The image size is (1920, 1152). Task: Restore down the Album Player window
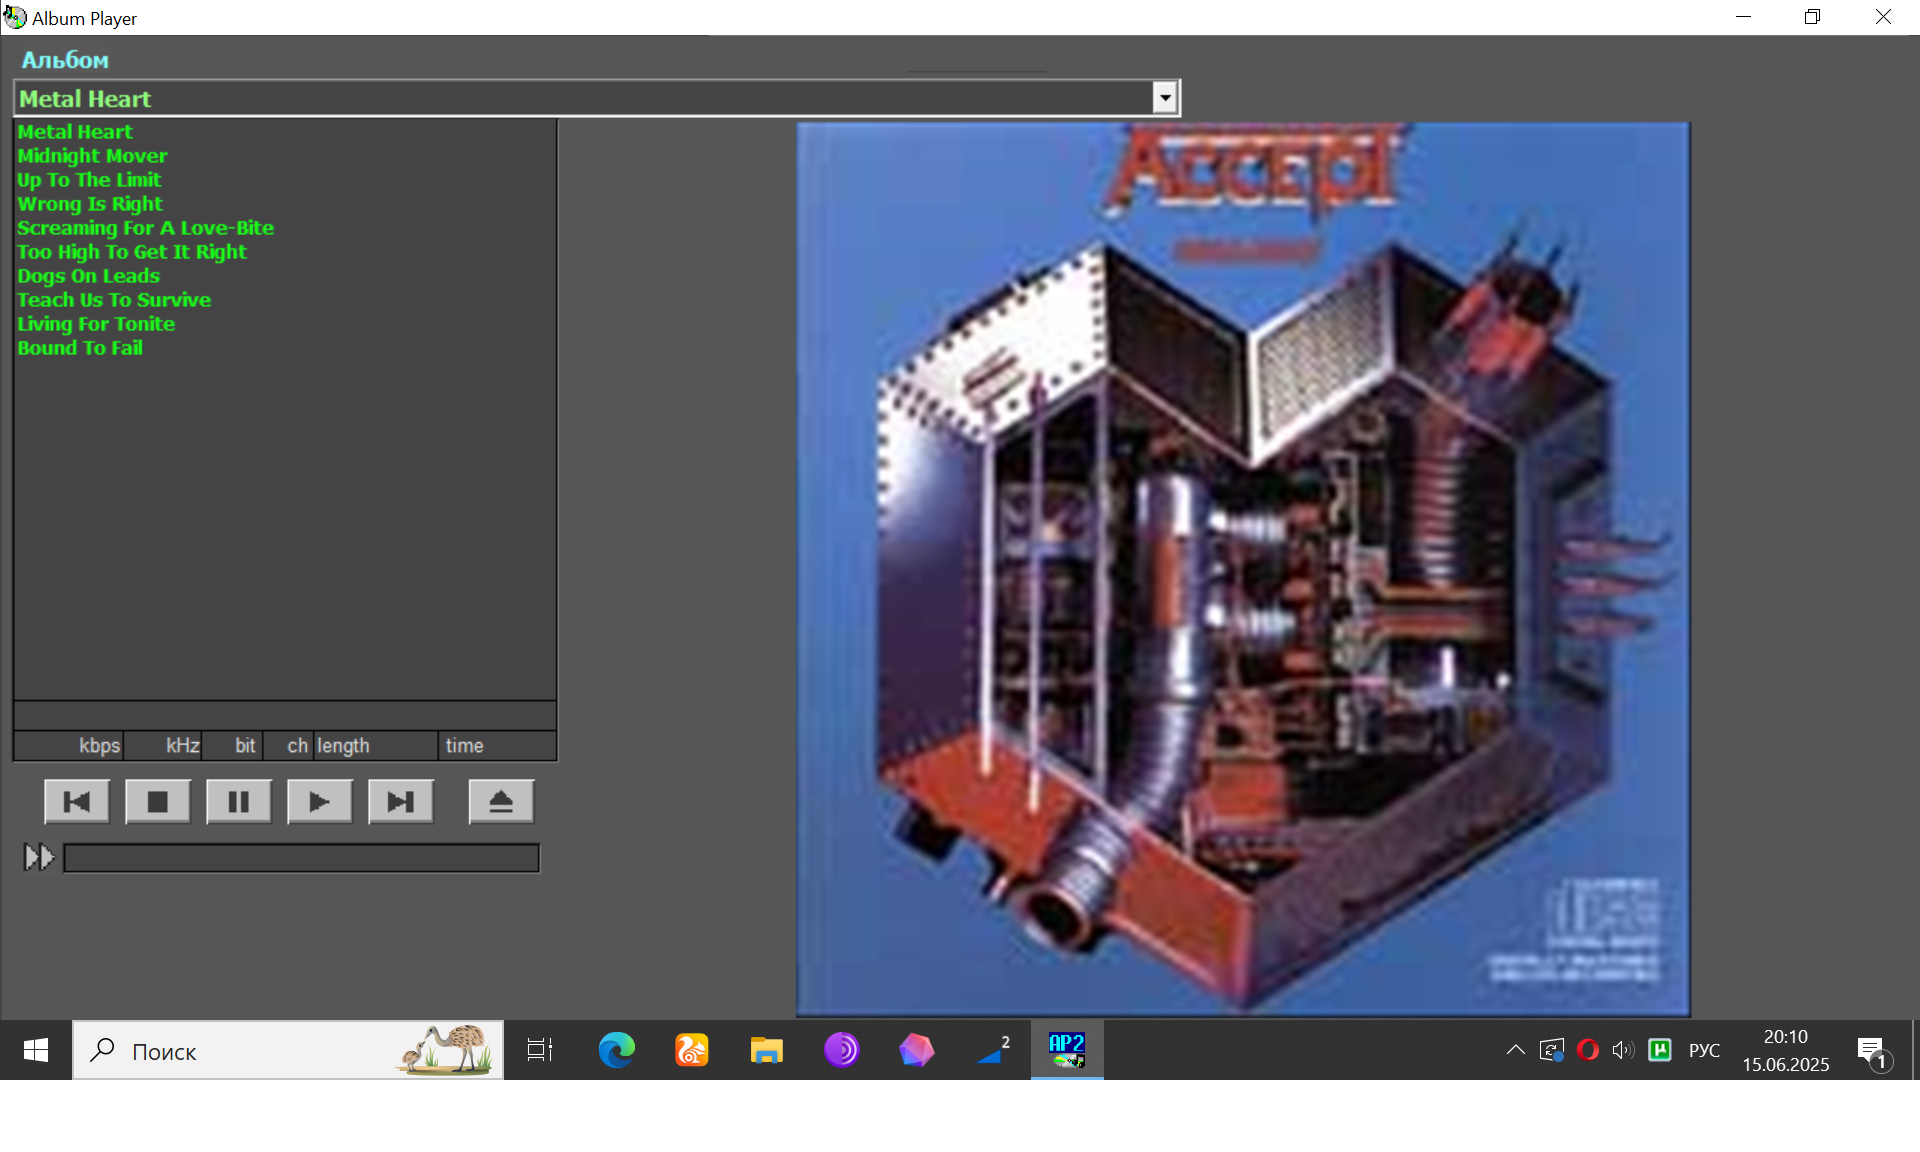pyautogui.click(x=1812, y=17)
